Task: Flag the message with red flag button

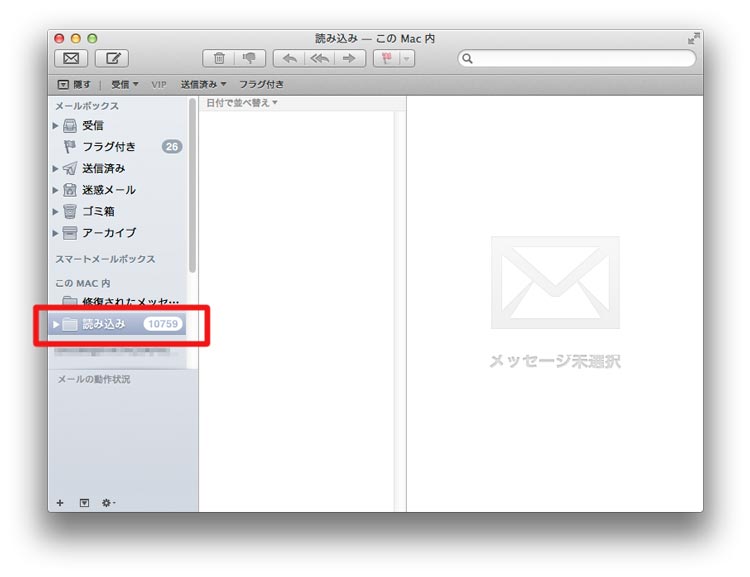Action: (x=386, y=58)
